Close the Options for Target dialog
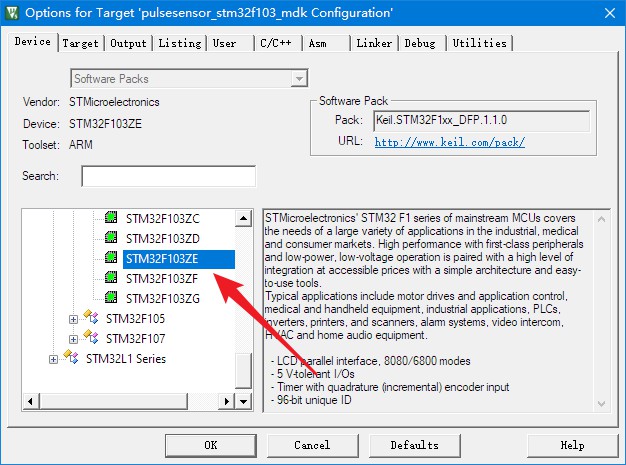This screenshot has width=626, height=465. click(x=610, y=13)
